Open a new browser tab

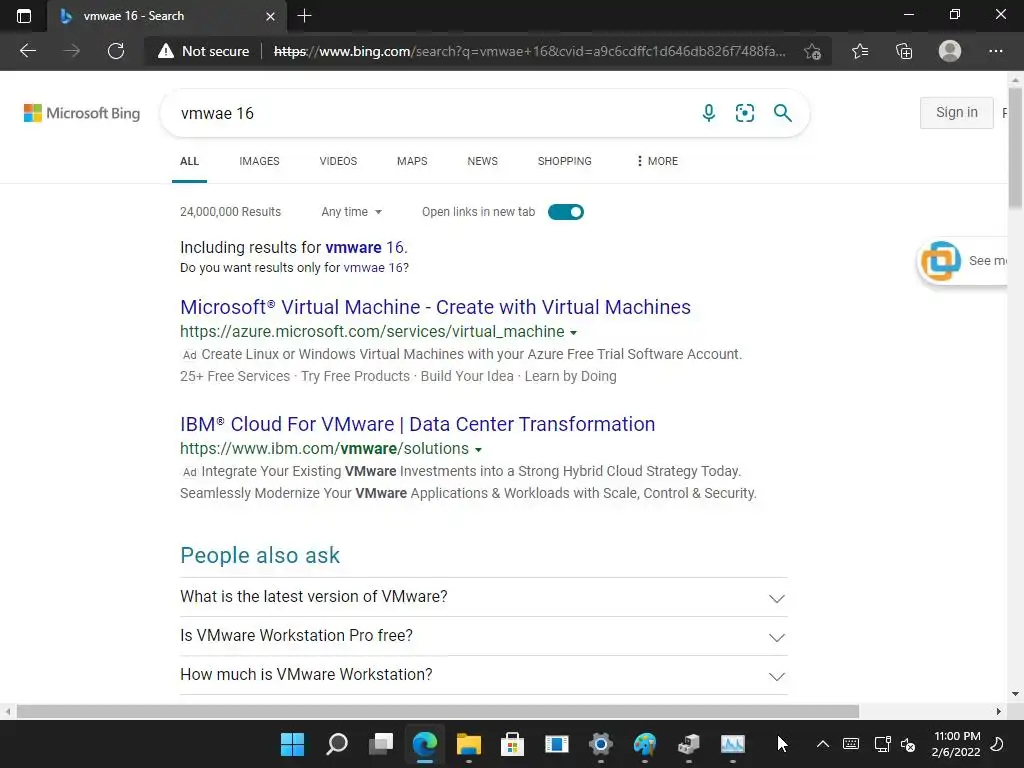(304, 16)
